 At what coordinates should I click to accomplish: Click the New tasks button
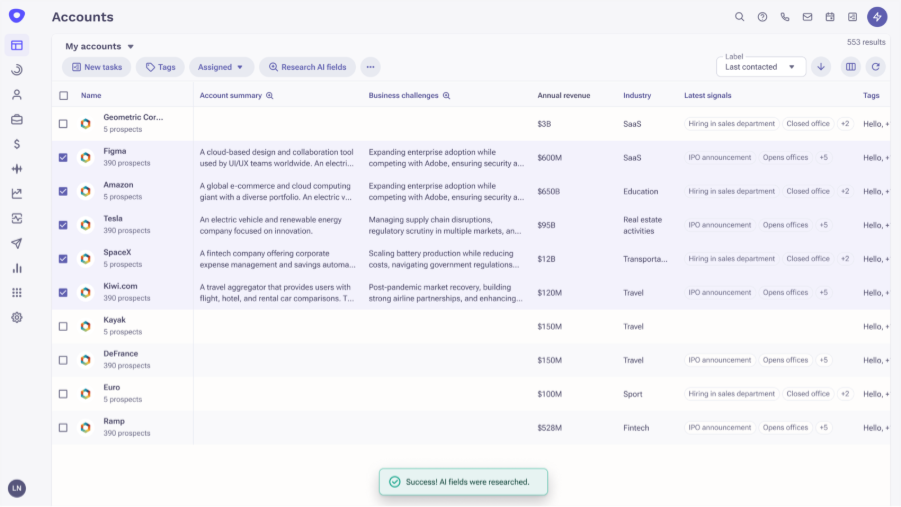[97, 67]
